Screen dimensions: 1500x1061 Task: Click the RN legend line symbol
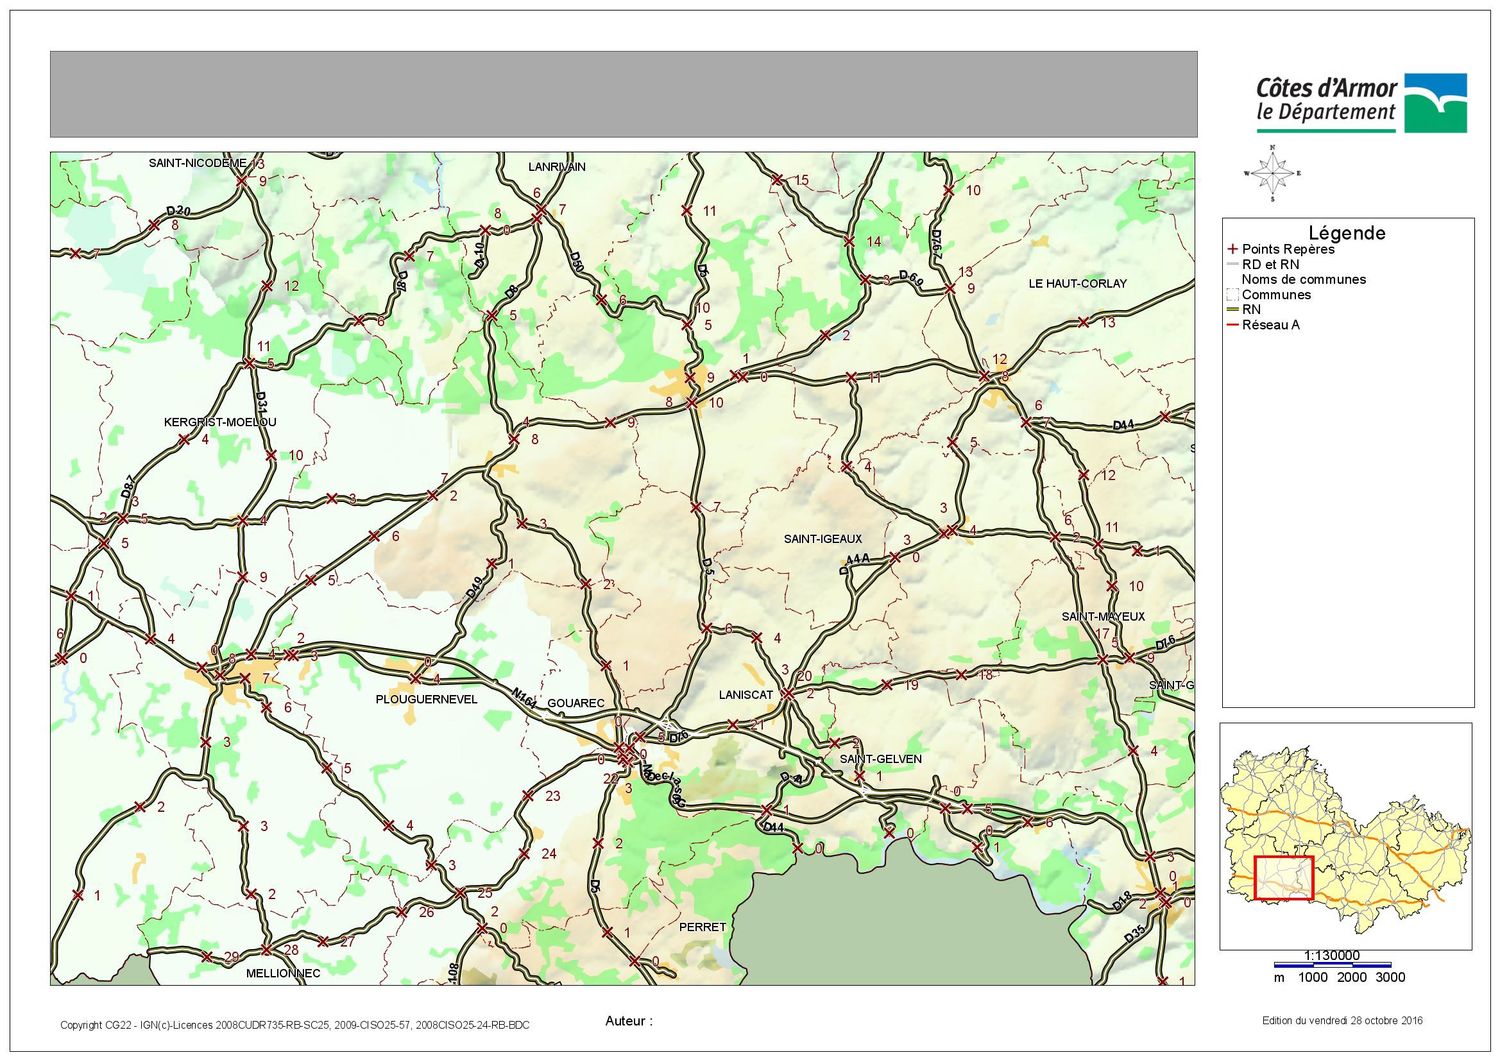[1232, 310]
